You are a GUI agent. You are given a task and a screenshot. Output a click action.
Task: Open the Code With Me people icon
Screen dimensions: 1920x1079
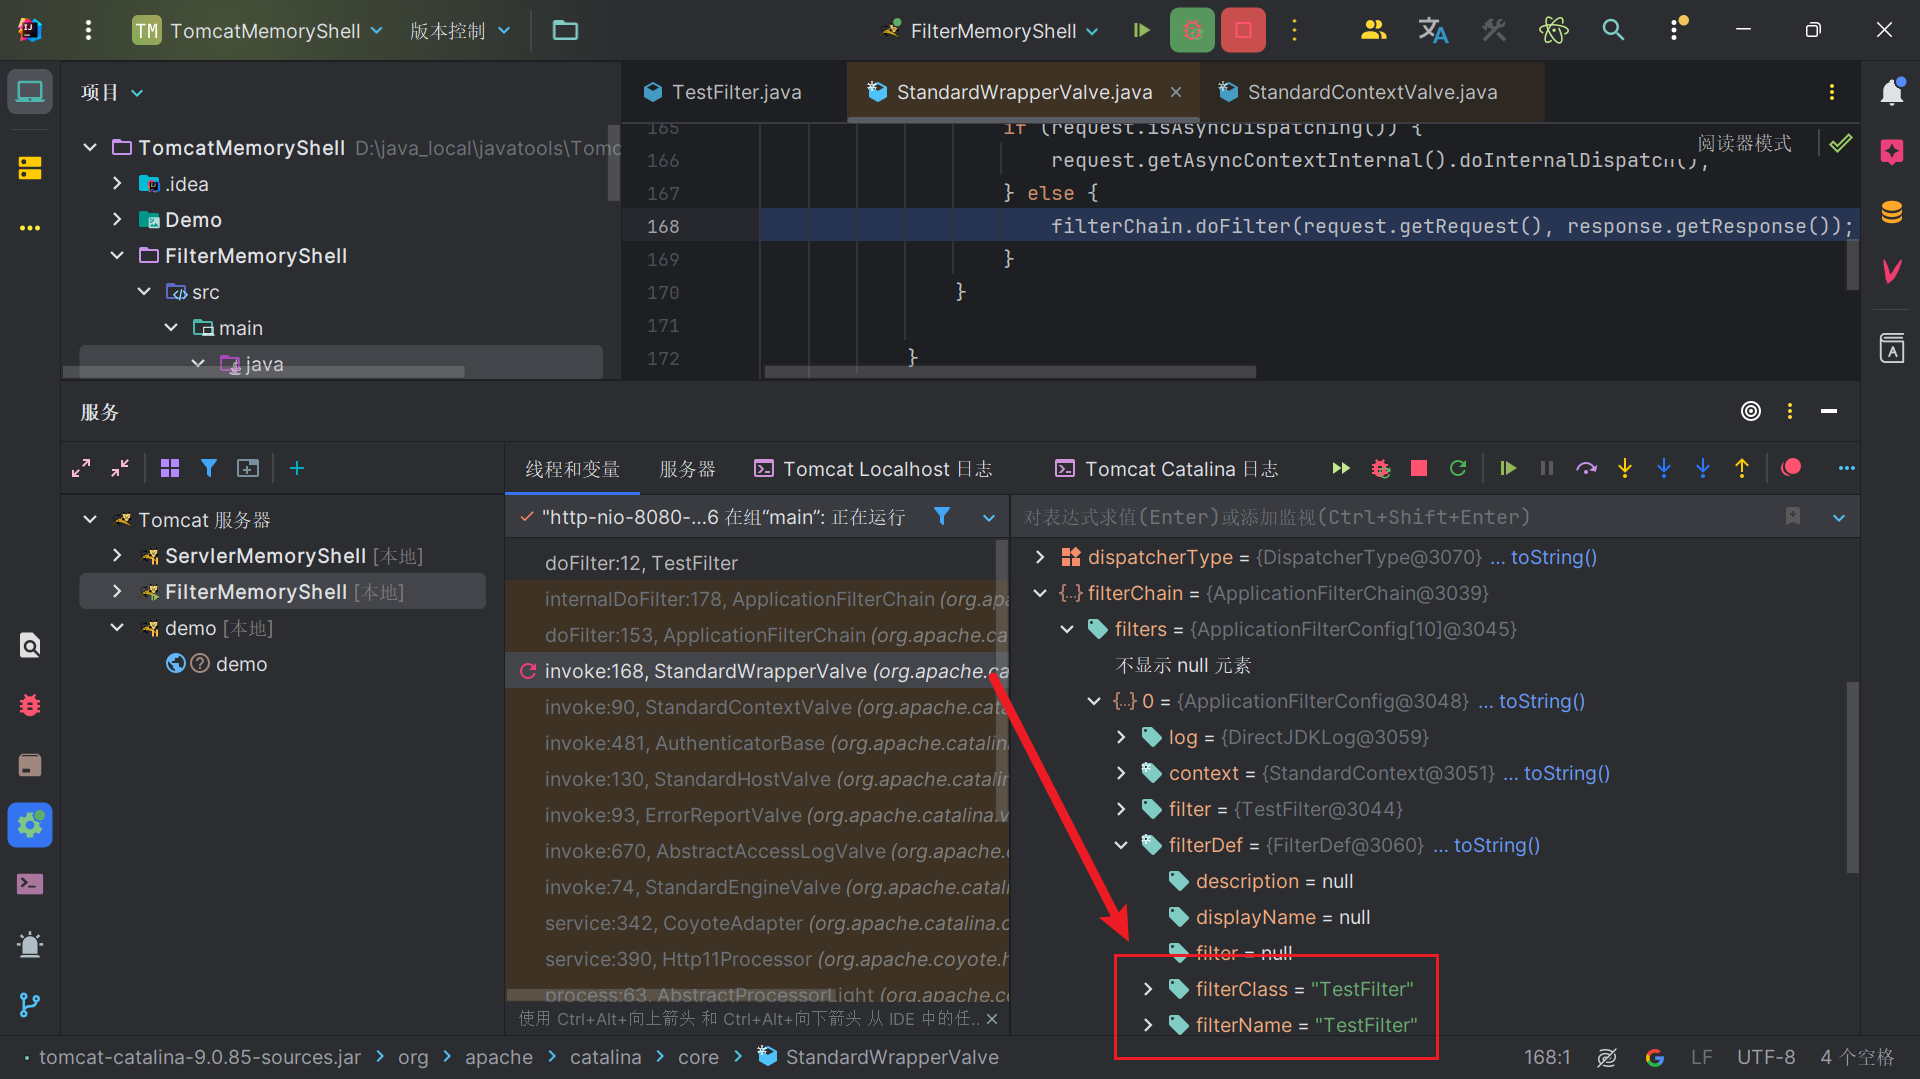point(1373,30)
